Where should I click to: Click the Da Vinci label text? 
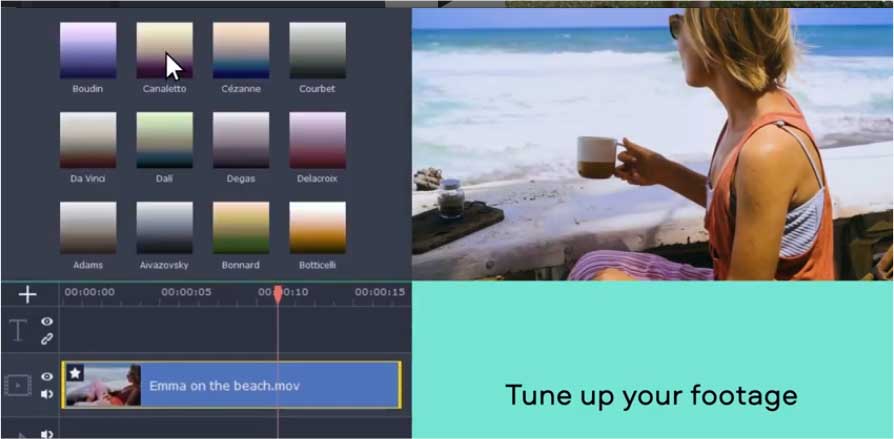point(88,178)
